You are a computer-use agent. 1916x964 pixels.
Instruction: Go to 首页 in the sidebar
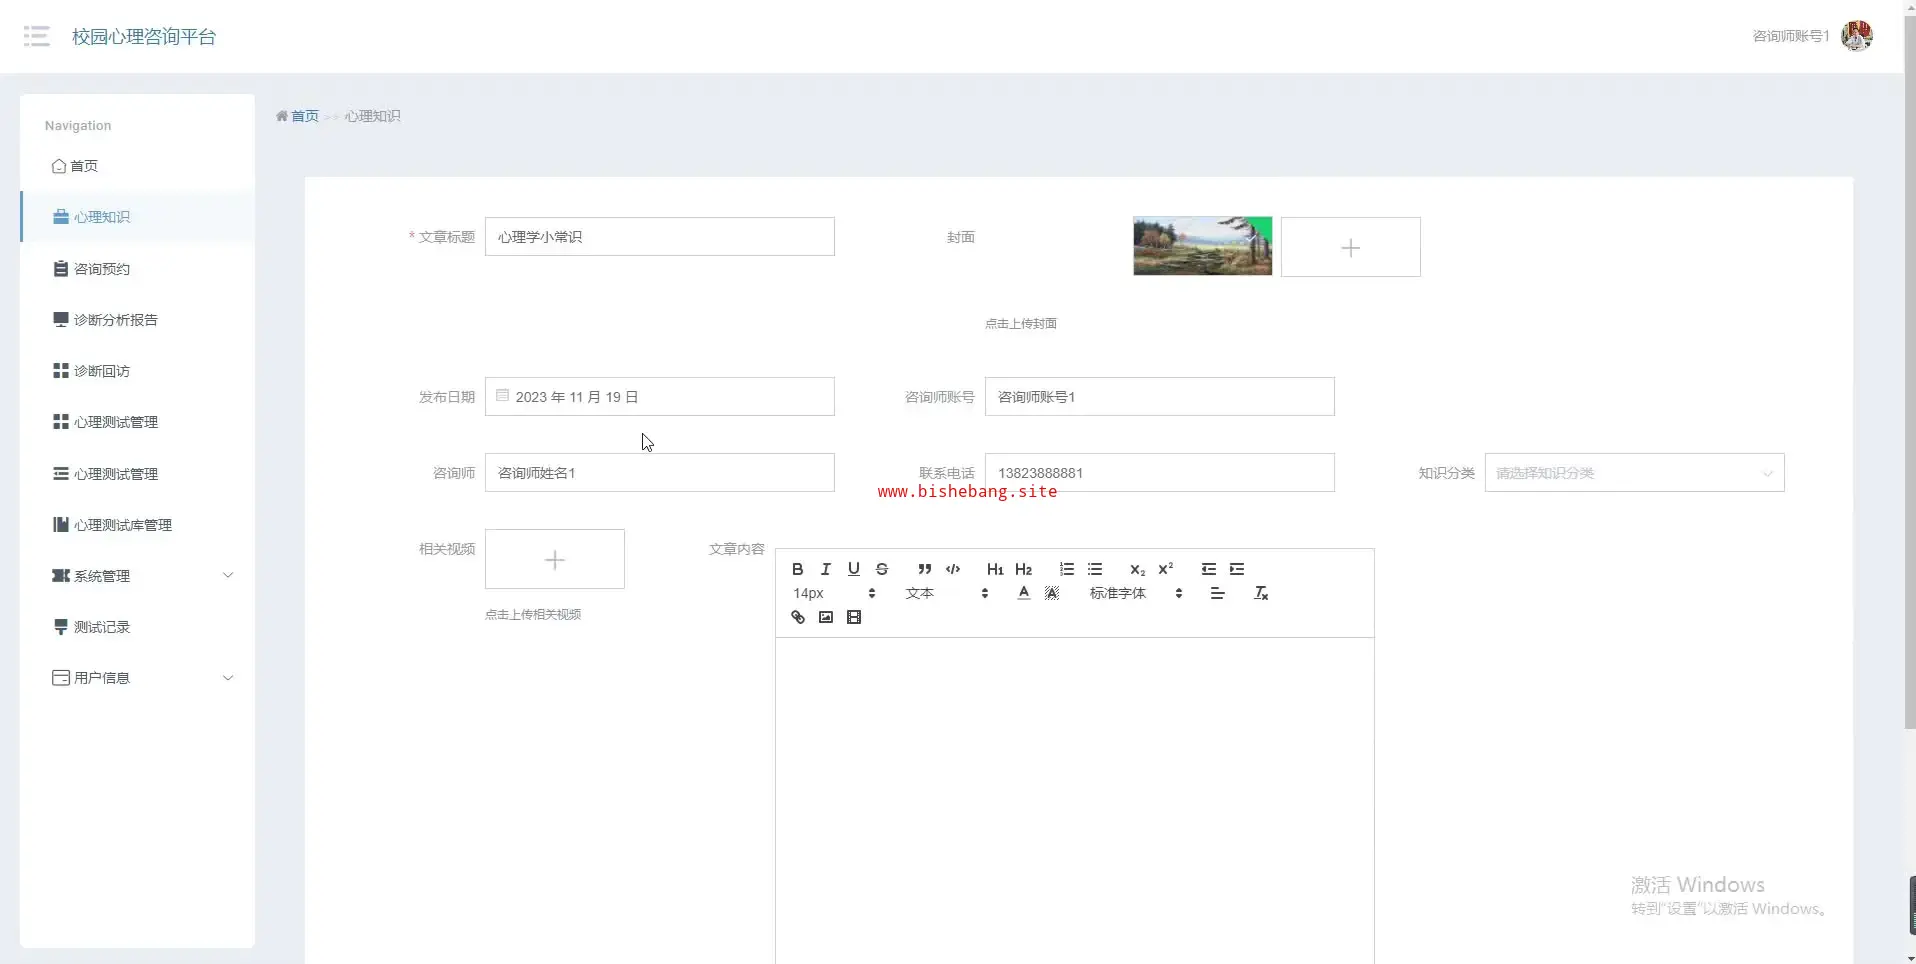click(x=138, y=166)
